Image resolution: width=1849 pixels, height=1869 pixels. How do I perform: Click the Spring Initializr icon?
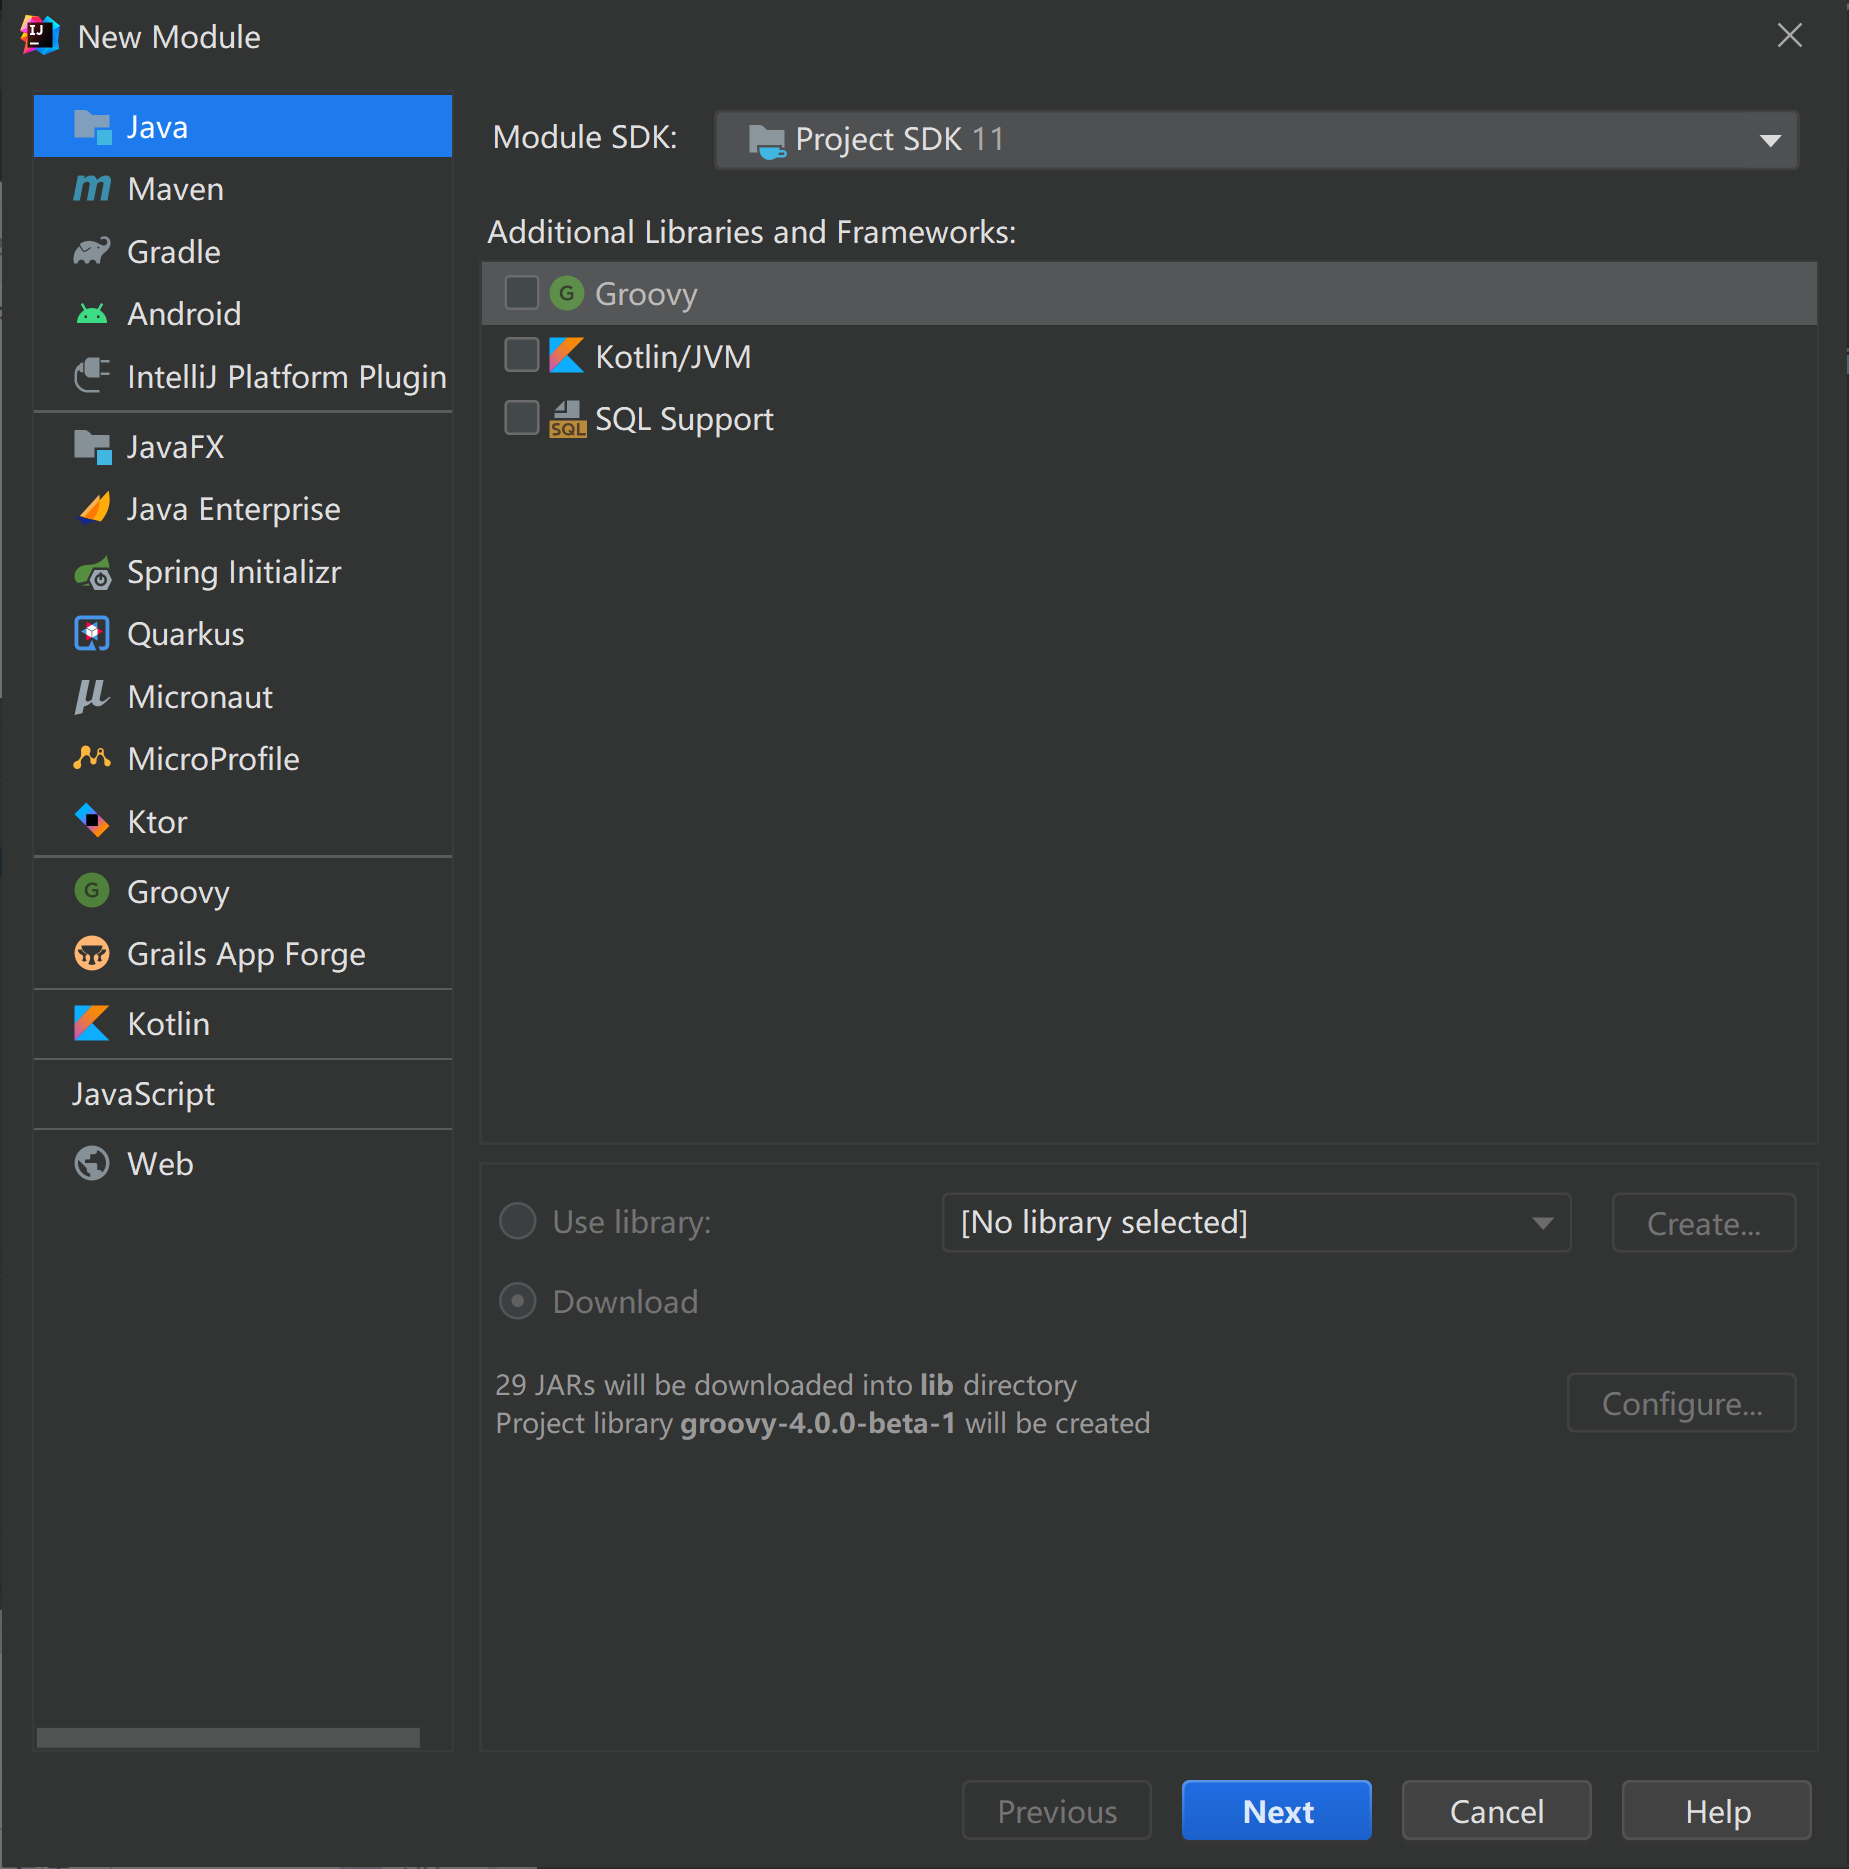point(92,572)
